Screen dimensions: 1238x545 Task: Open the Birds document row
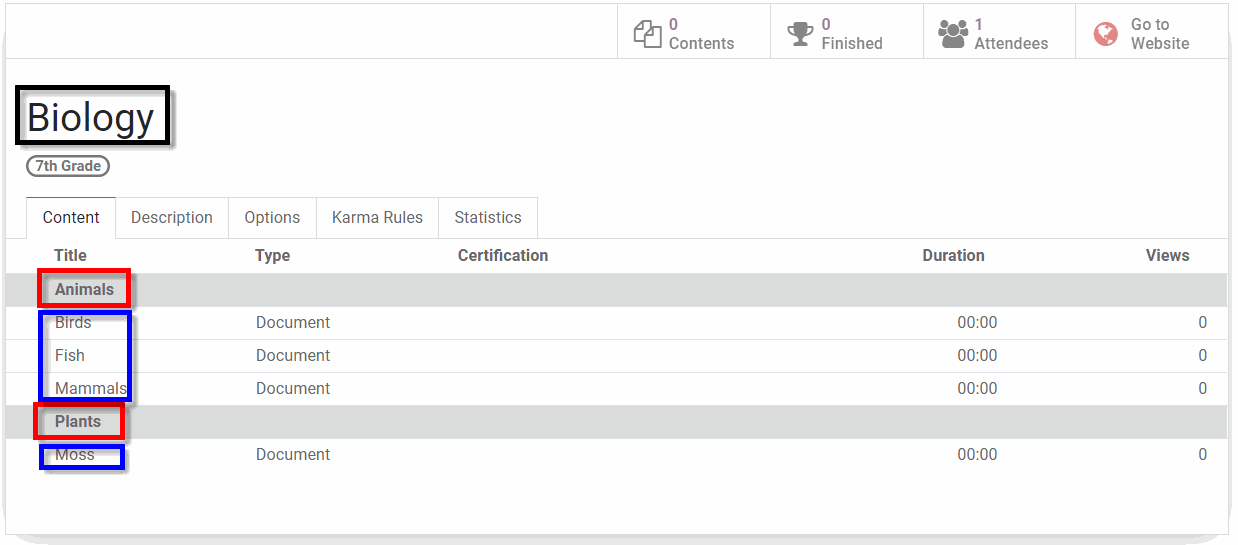[x=73, y=323]
